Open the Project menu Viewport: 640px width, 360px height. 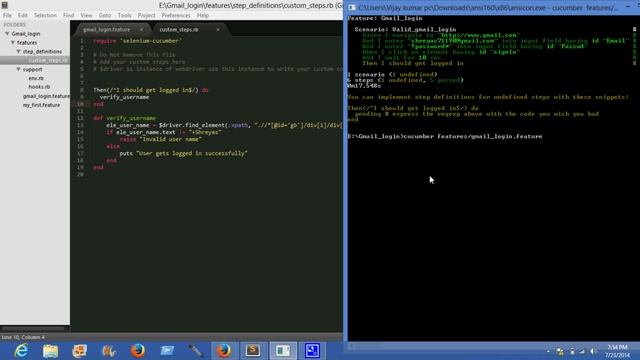(x=147, y=16)
